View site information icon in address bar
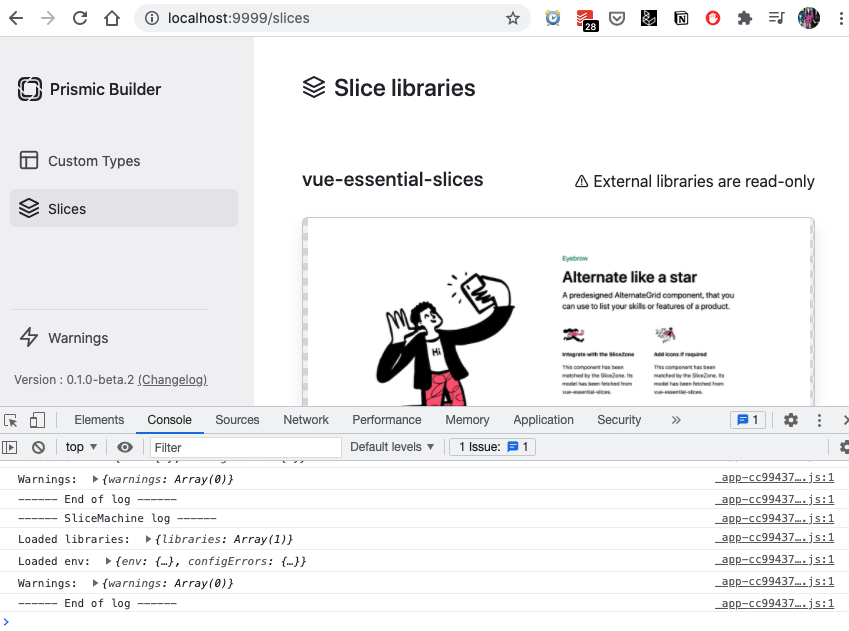 pyautogui.click(x=152, y=18)
